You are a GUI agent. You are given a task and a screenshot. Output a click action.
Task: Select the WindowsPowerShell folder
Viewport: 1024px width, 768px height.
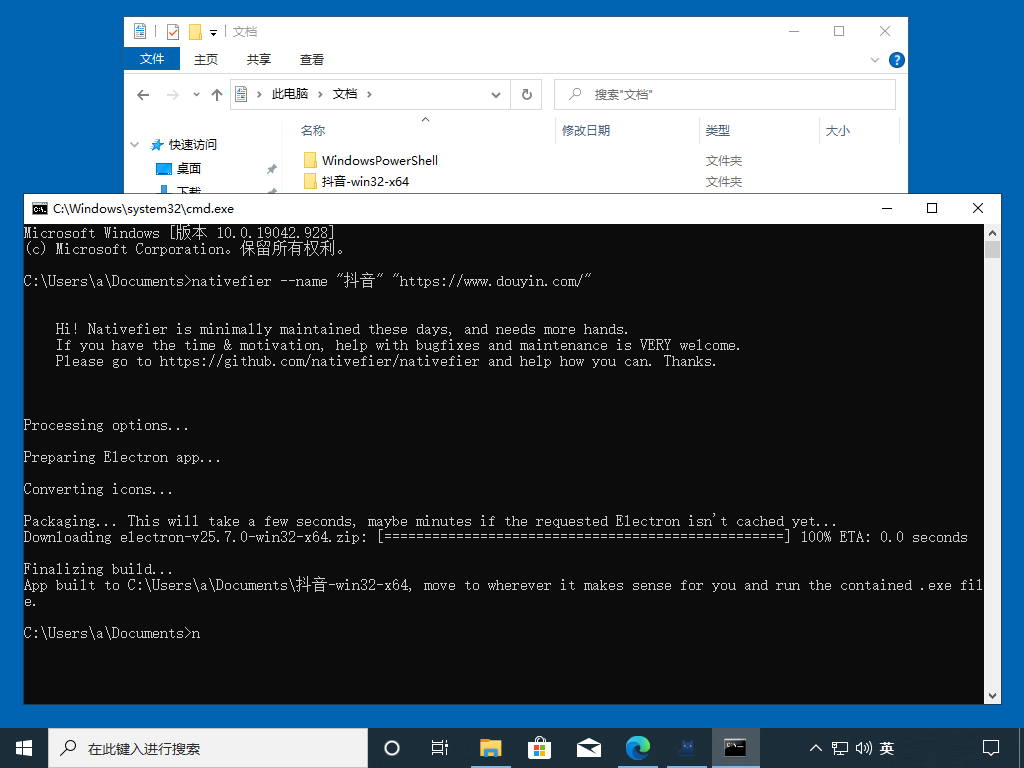click(379, 161)
